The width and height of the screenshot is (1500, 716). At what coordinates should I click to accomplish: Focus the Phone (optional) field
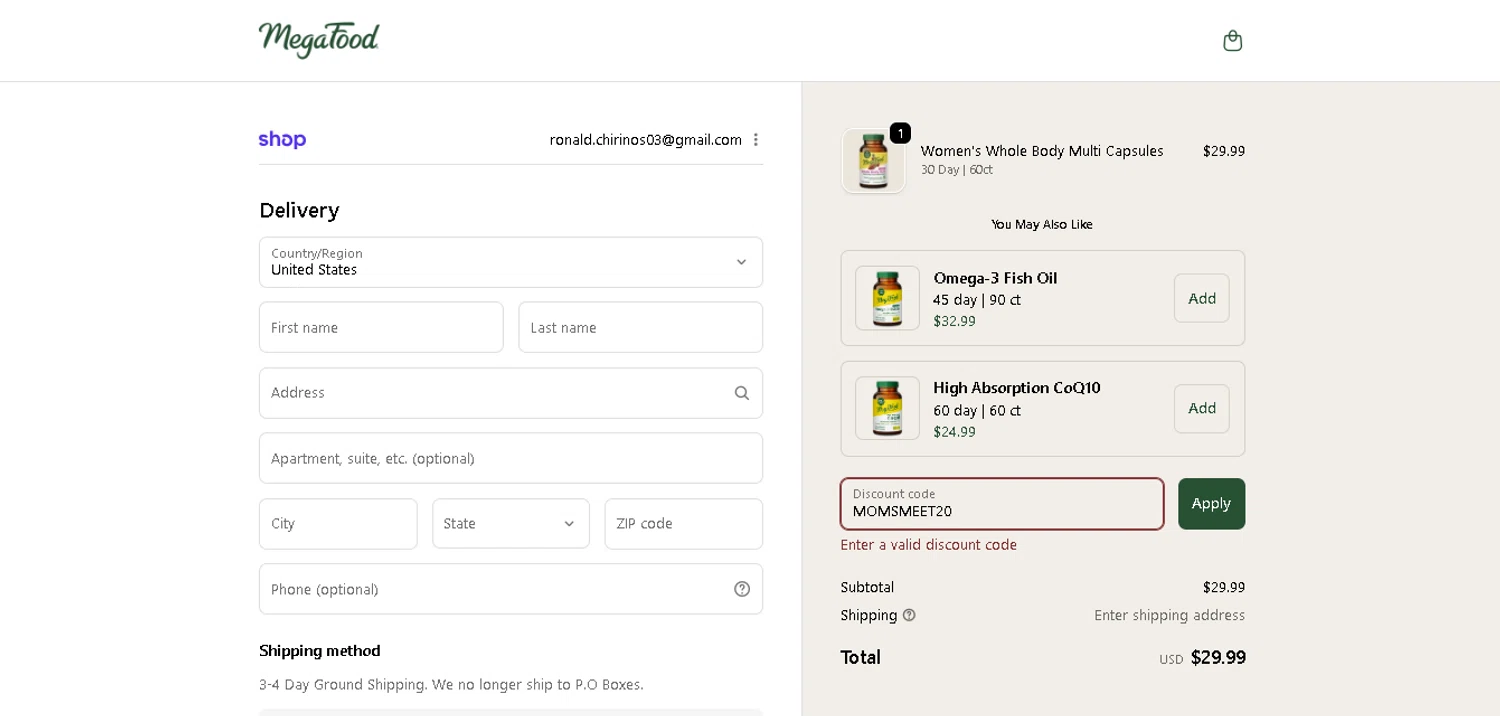[511, 589]
